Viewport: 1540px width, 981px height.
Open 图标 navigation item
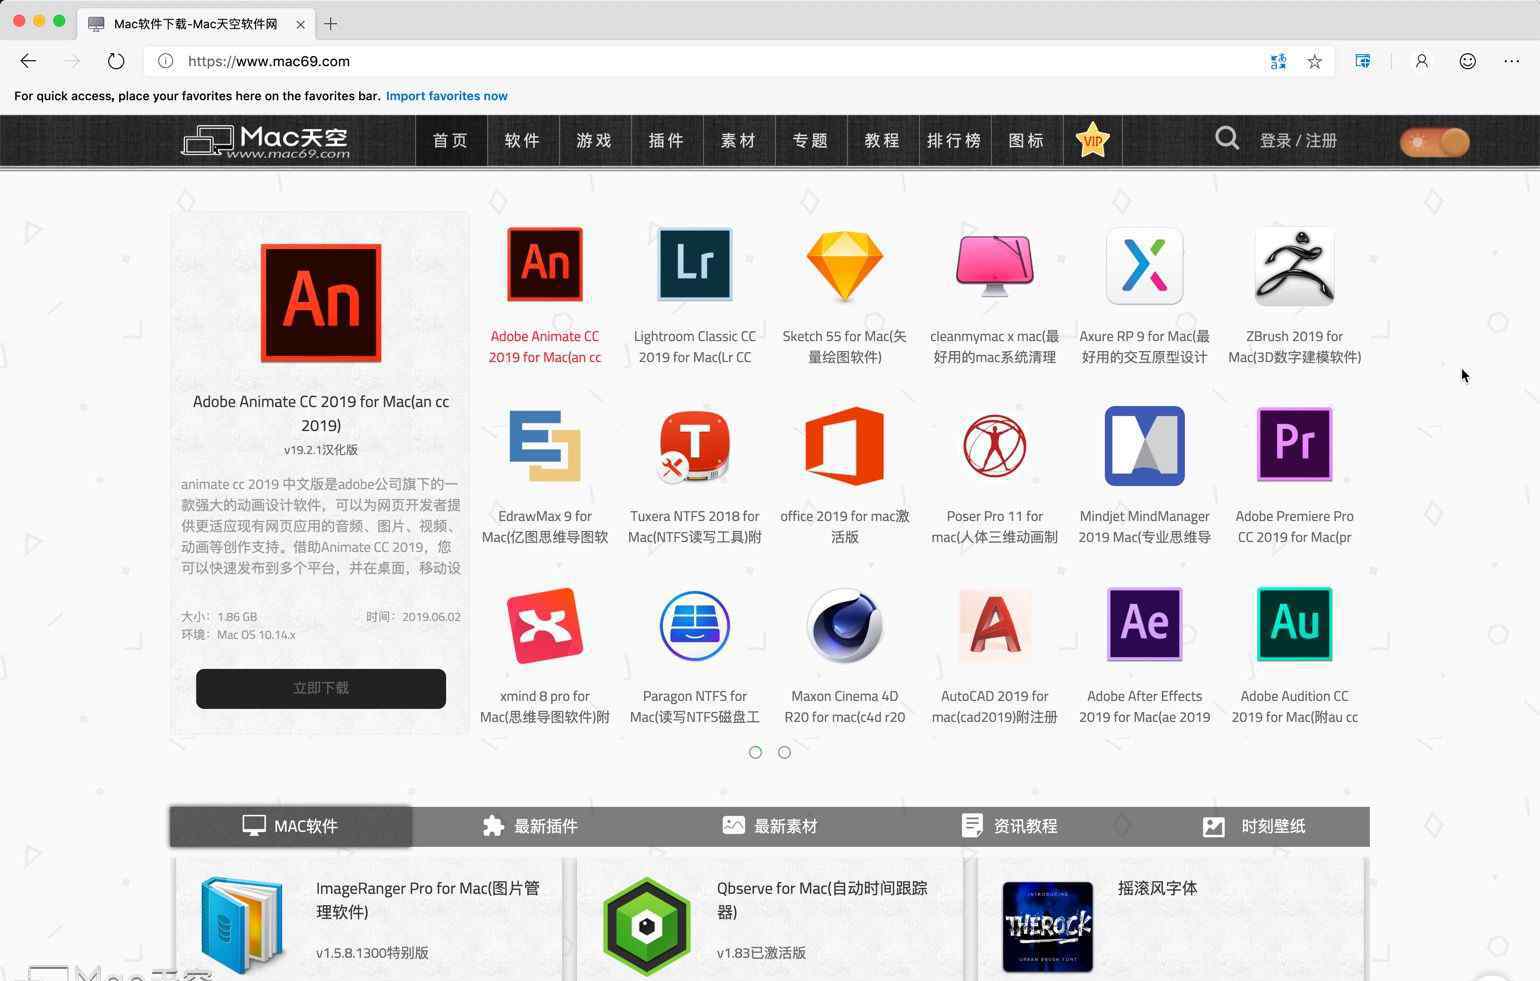[1026, 140]
